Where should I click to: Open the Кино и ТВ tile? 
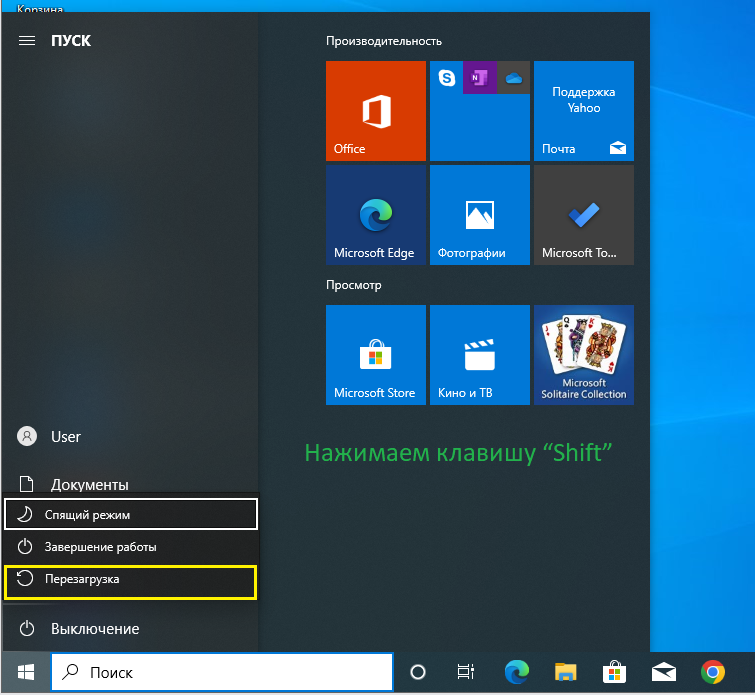click(x=480, y=355)
